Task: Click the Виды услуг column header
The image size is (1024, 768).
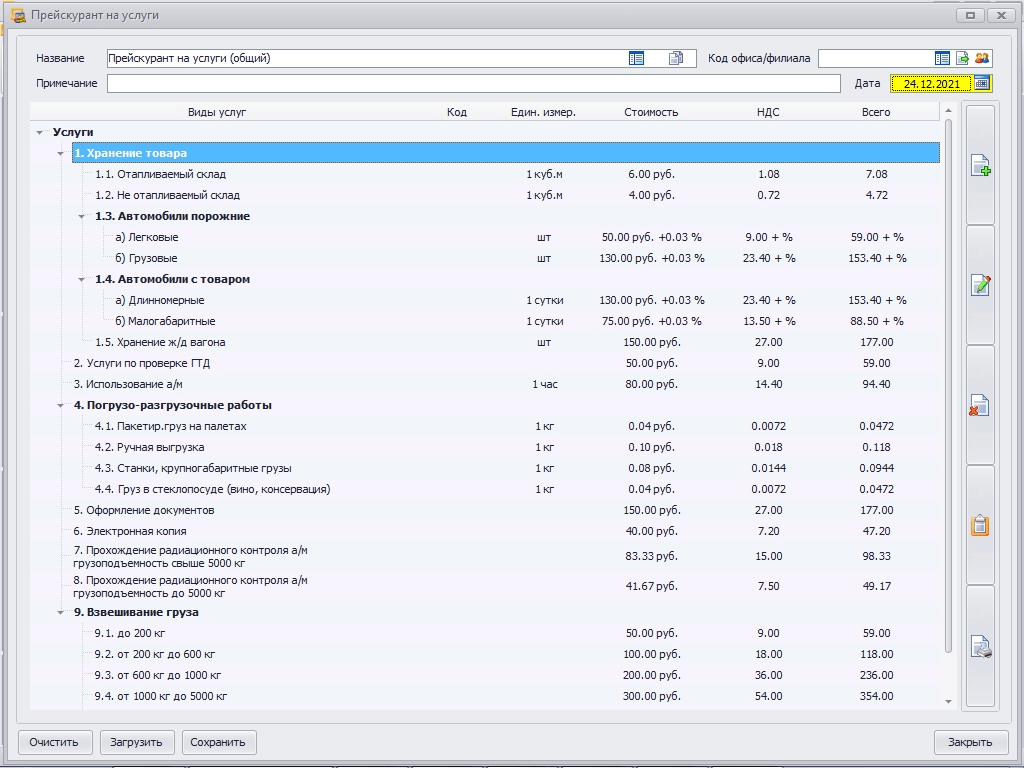Action: [217, 112]
